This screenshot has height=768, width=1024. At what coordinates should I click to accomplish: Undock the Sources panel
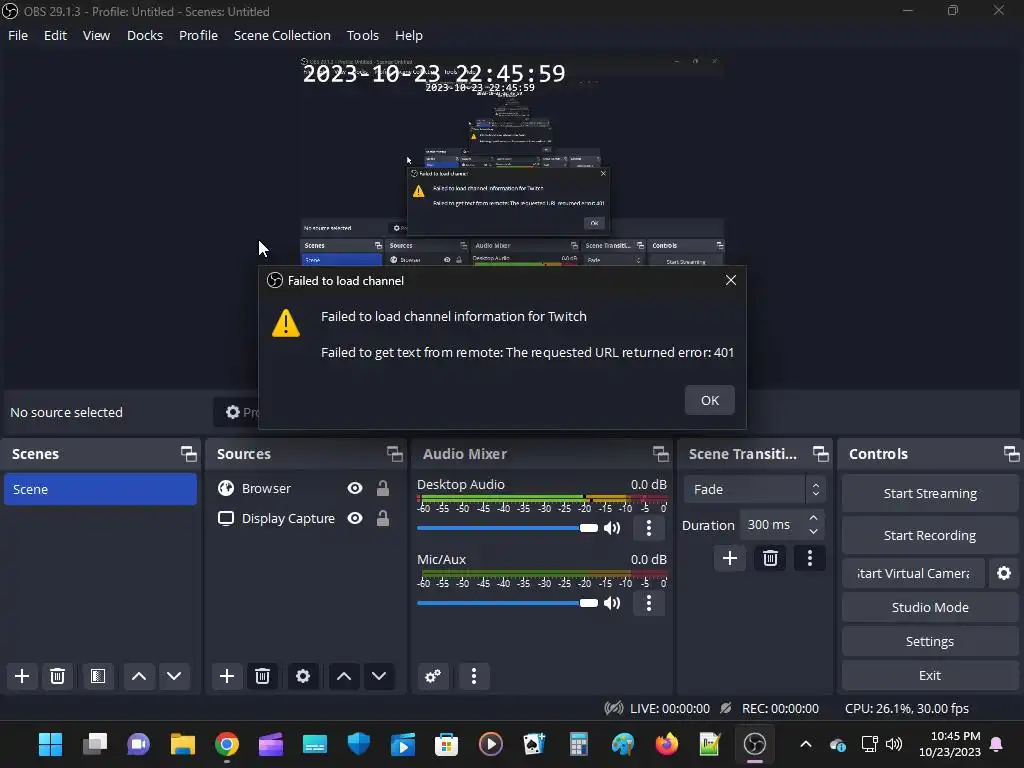394,454
